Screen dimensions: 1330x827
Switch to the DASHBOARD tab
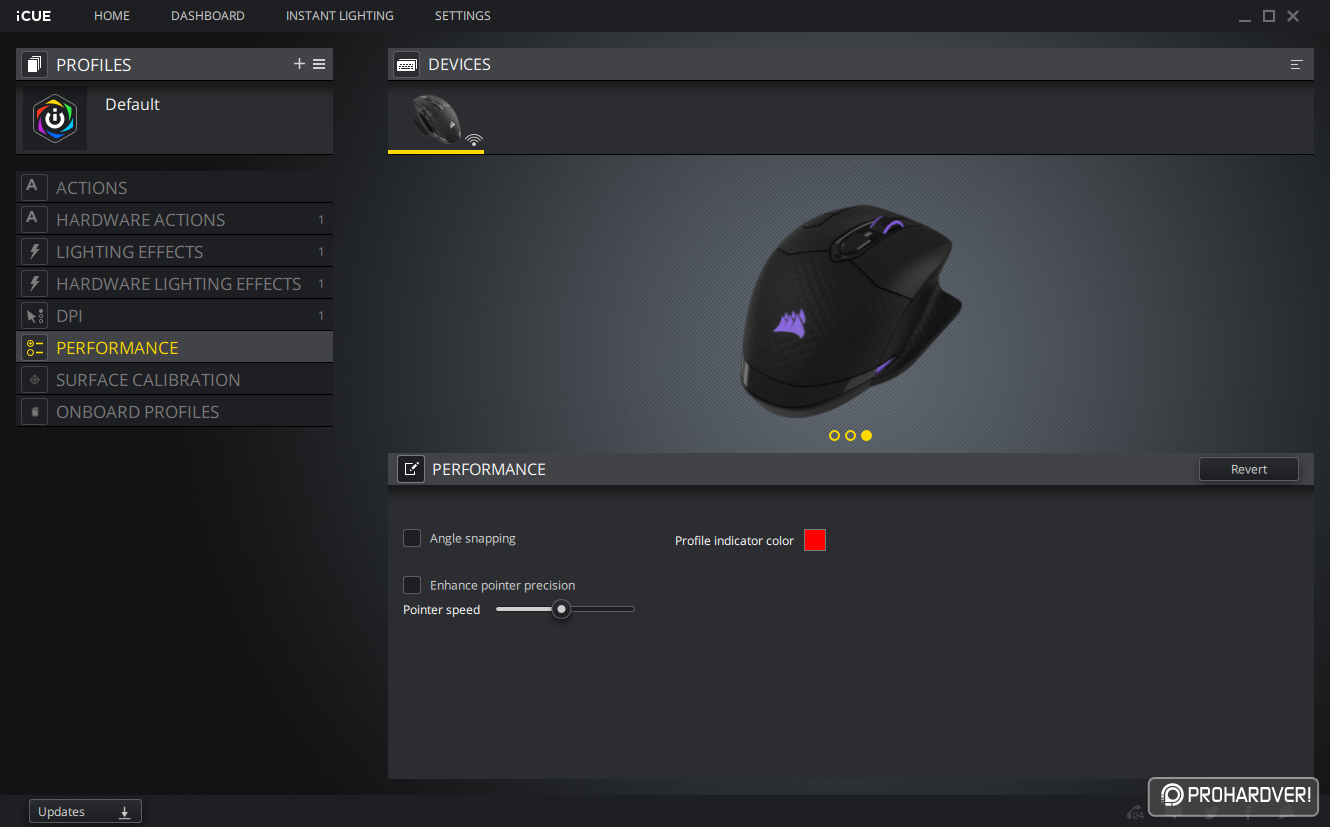click(x=208, y=16)
